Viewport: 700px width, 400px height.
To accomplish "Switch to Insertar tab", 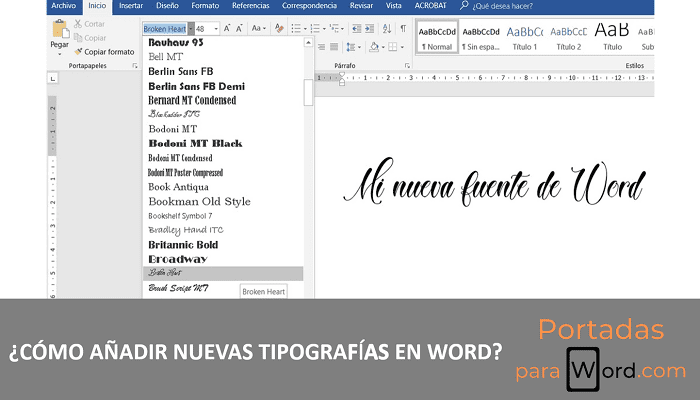I will point(131,6).
